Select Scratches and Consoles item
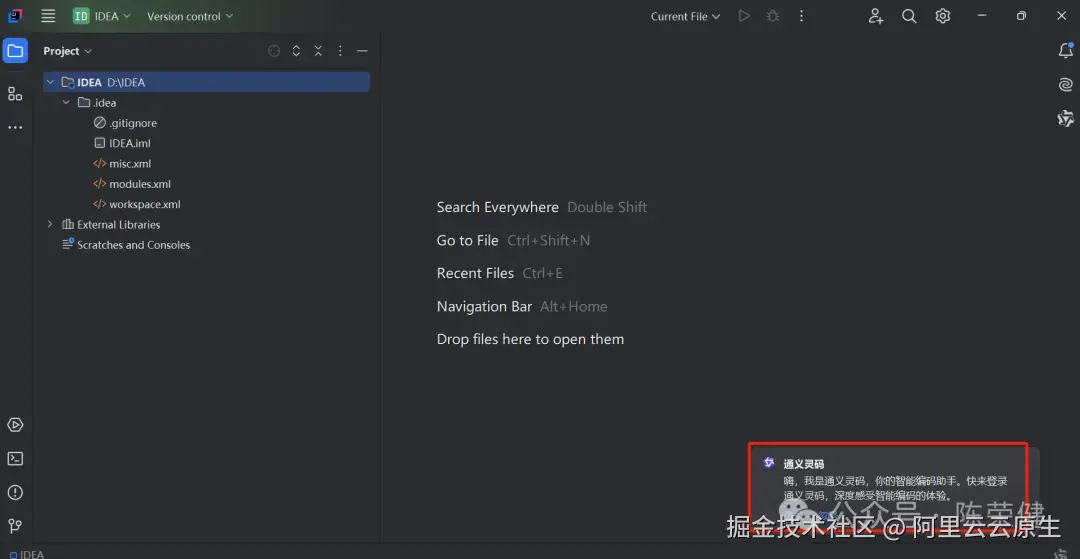This screenshot has height=559, width=1080. point(126,245)
